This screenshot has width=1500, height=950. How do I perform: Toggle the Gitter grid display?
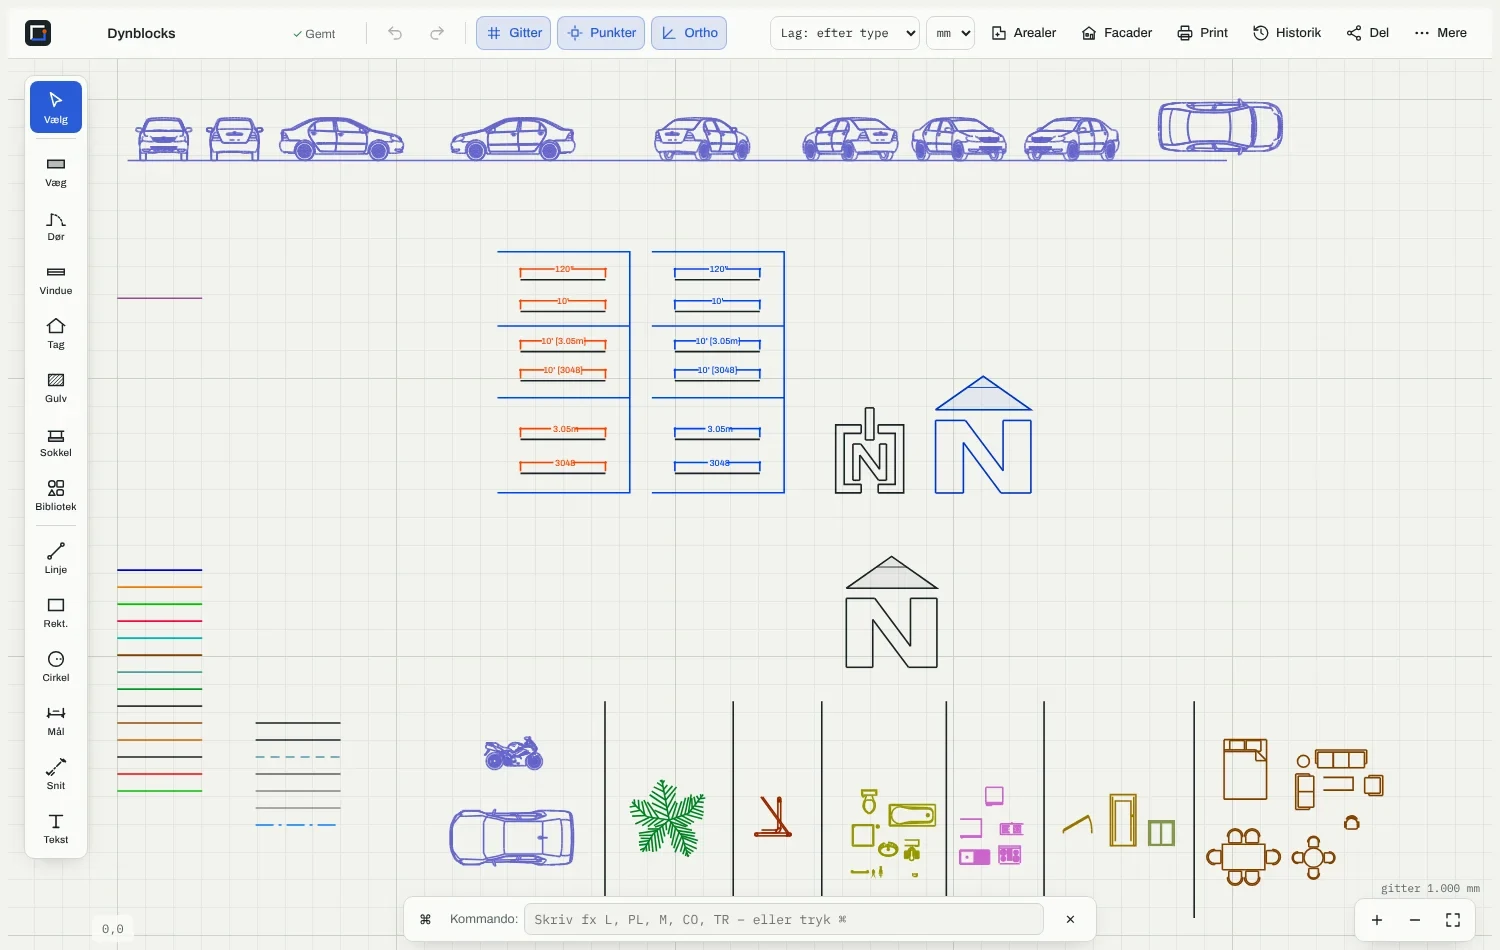point(514,33)
